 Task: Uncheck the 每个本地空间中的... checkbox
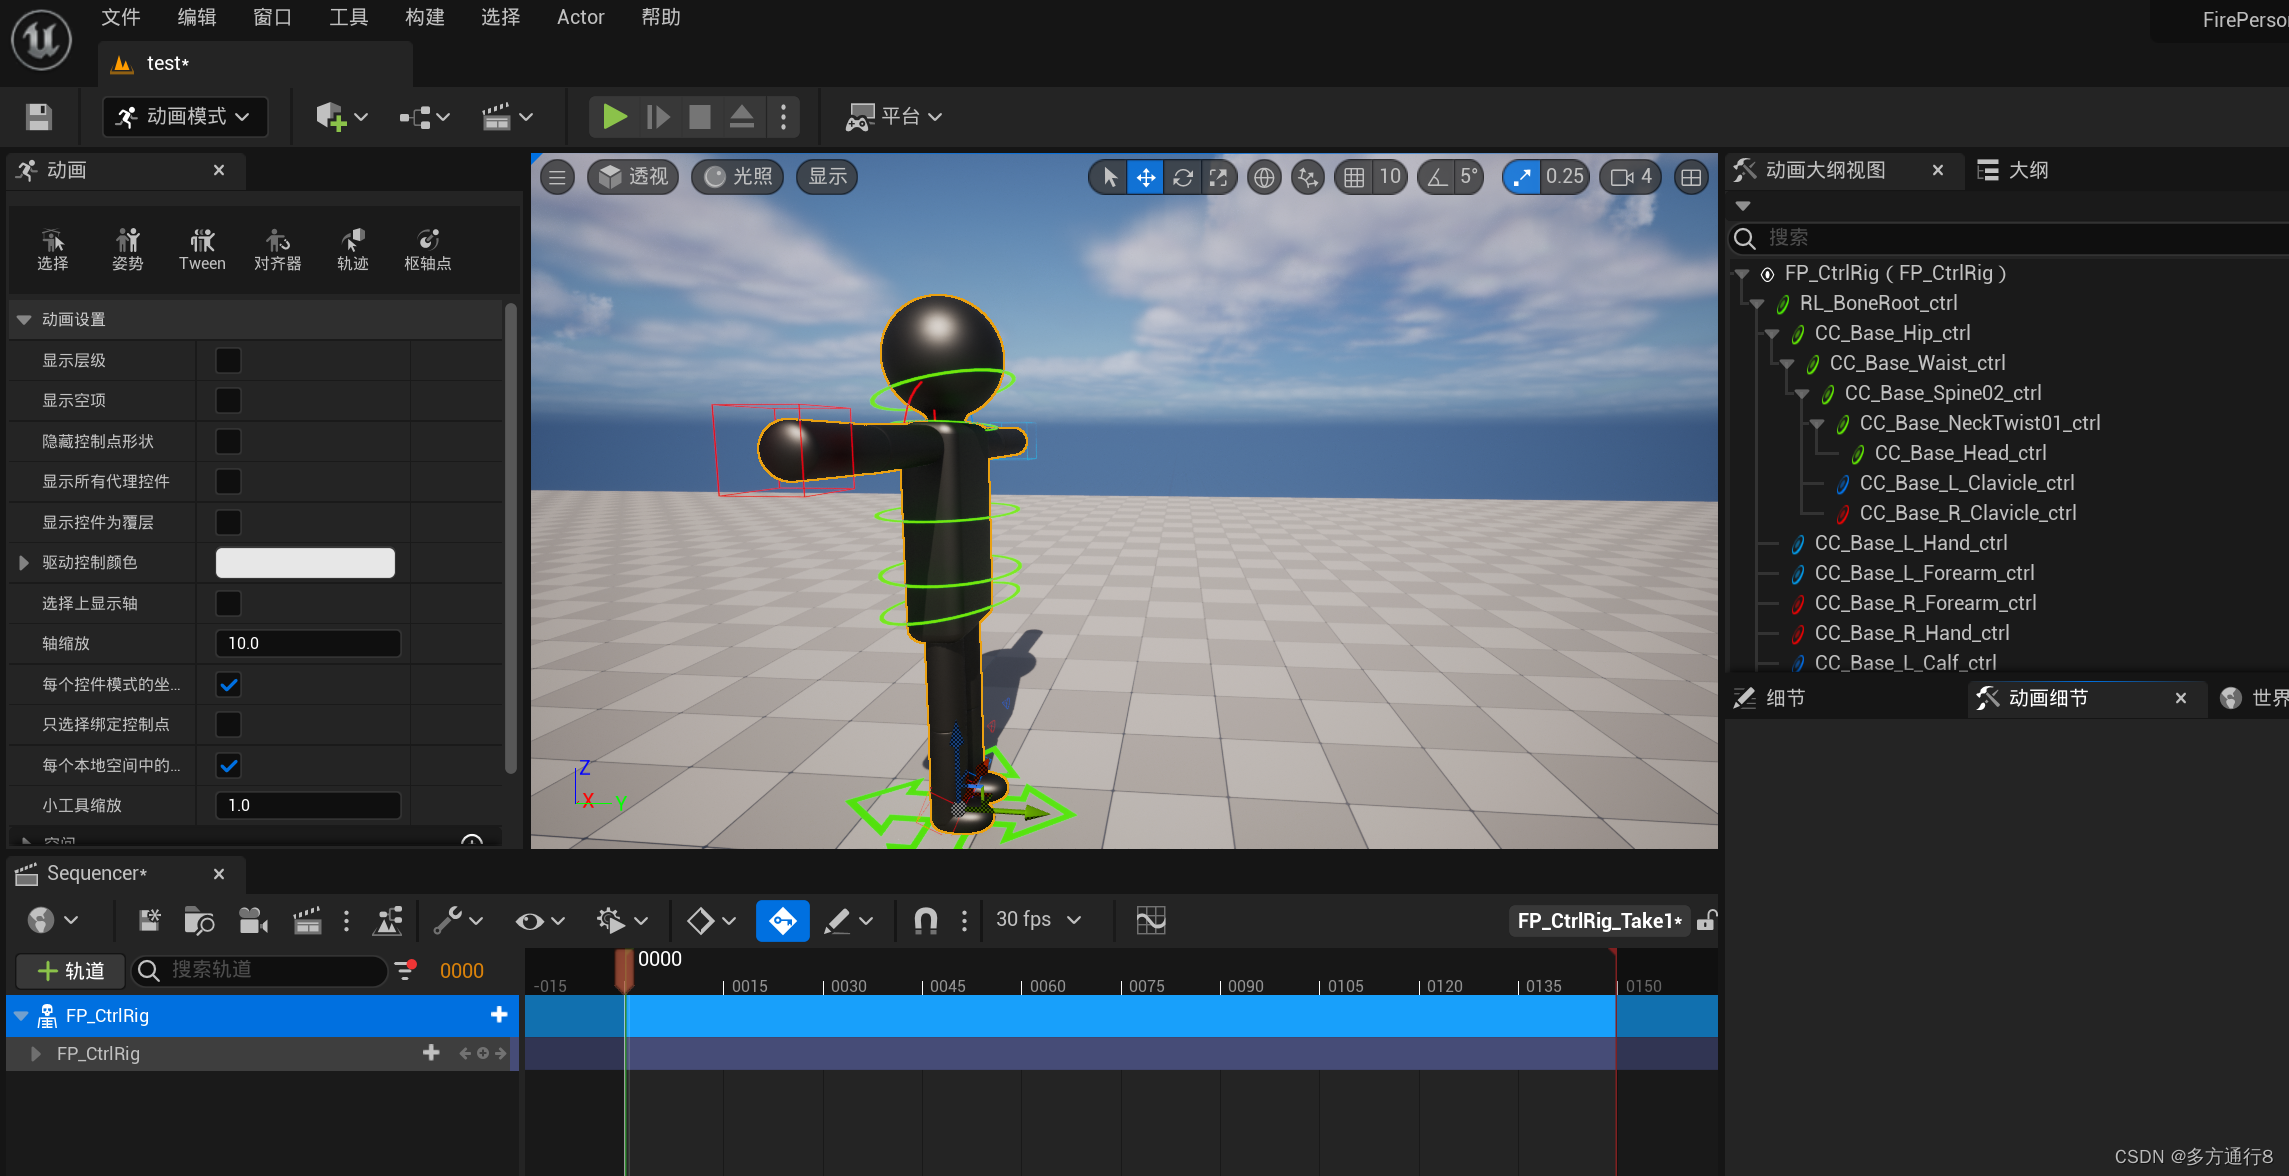coord(229,766)
